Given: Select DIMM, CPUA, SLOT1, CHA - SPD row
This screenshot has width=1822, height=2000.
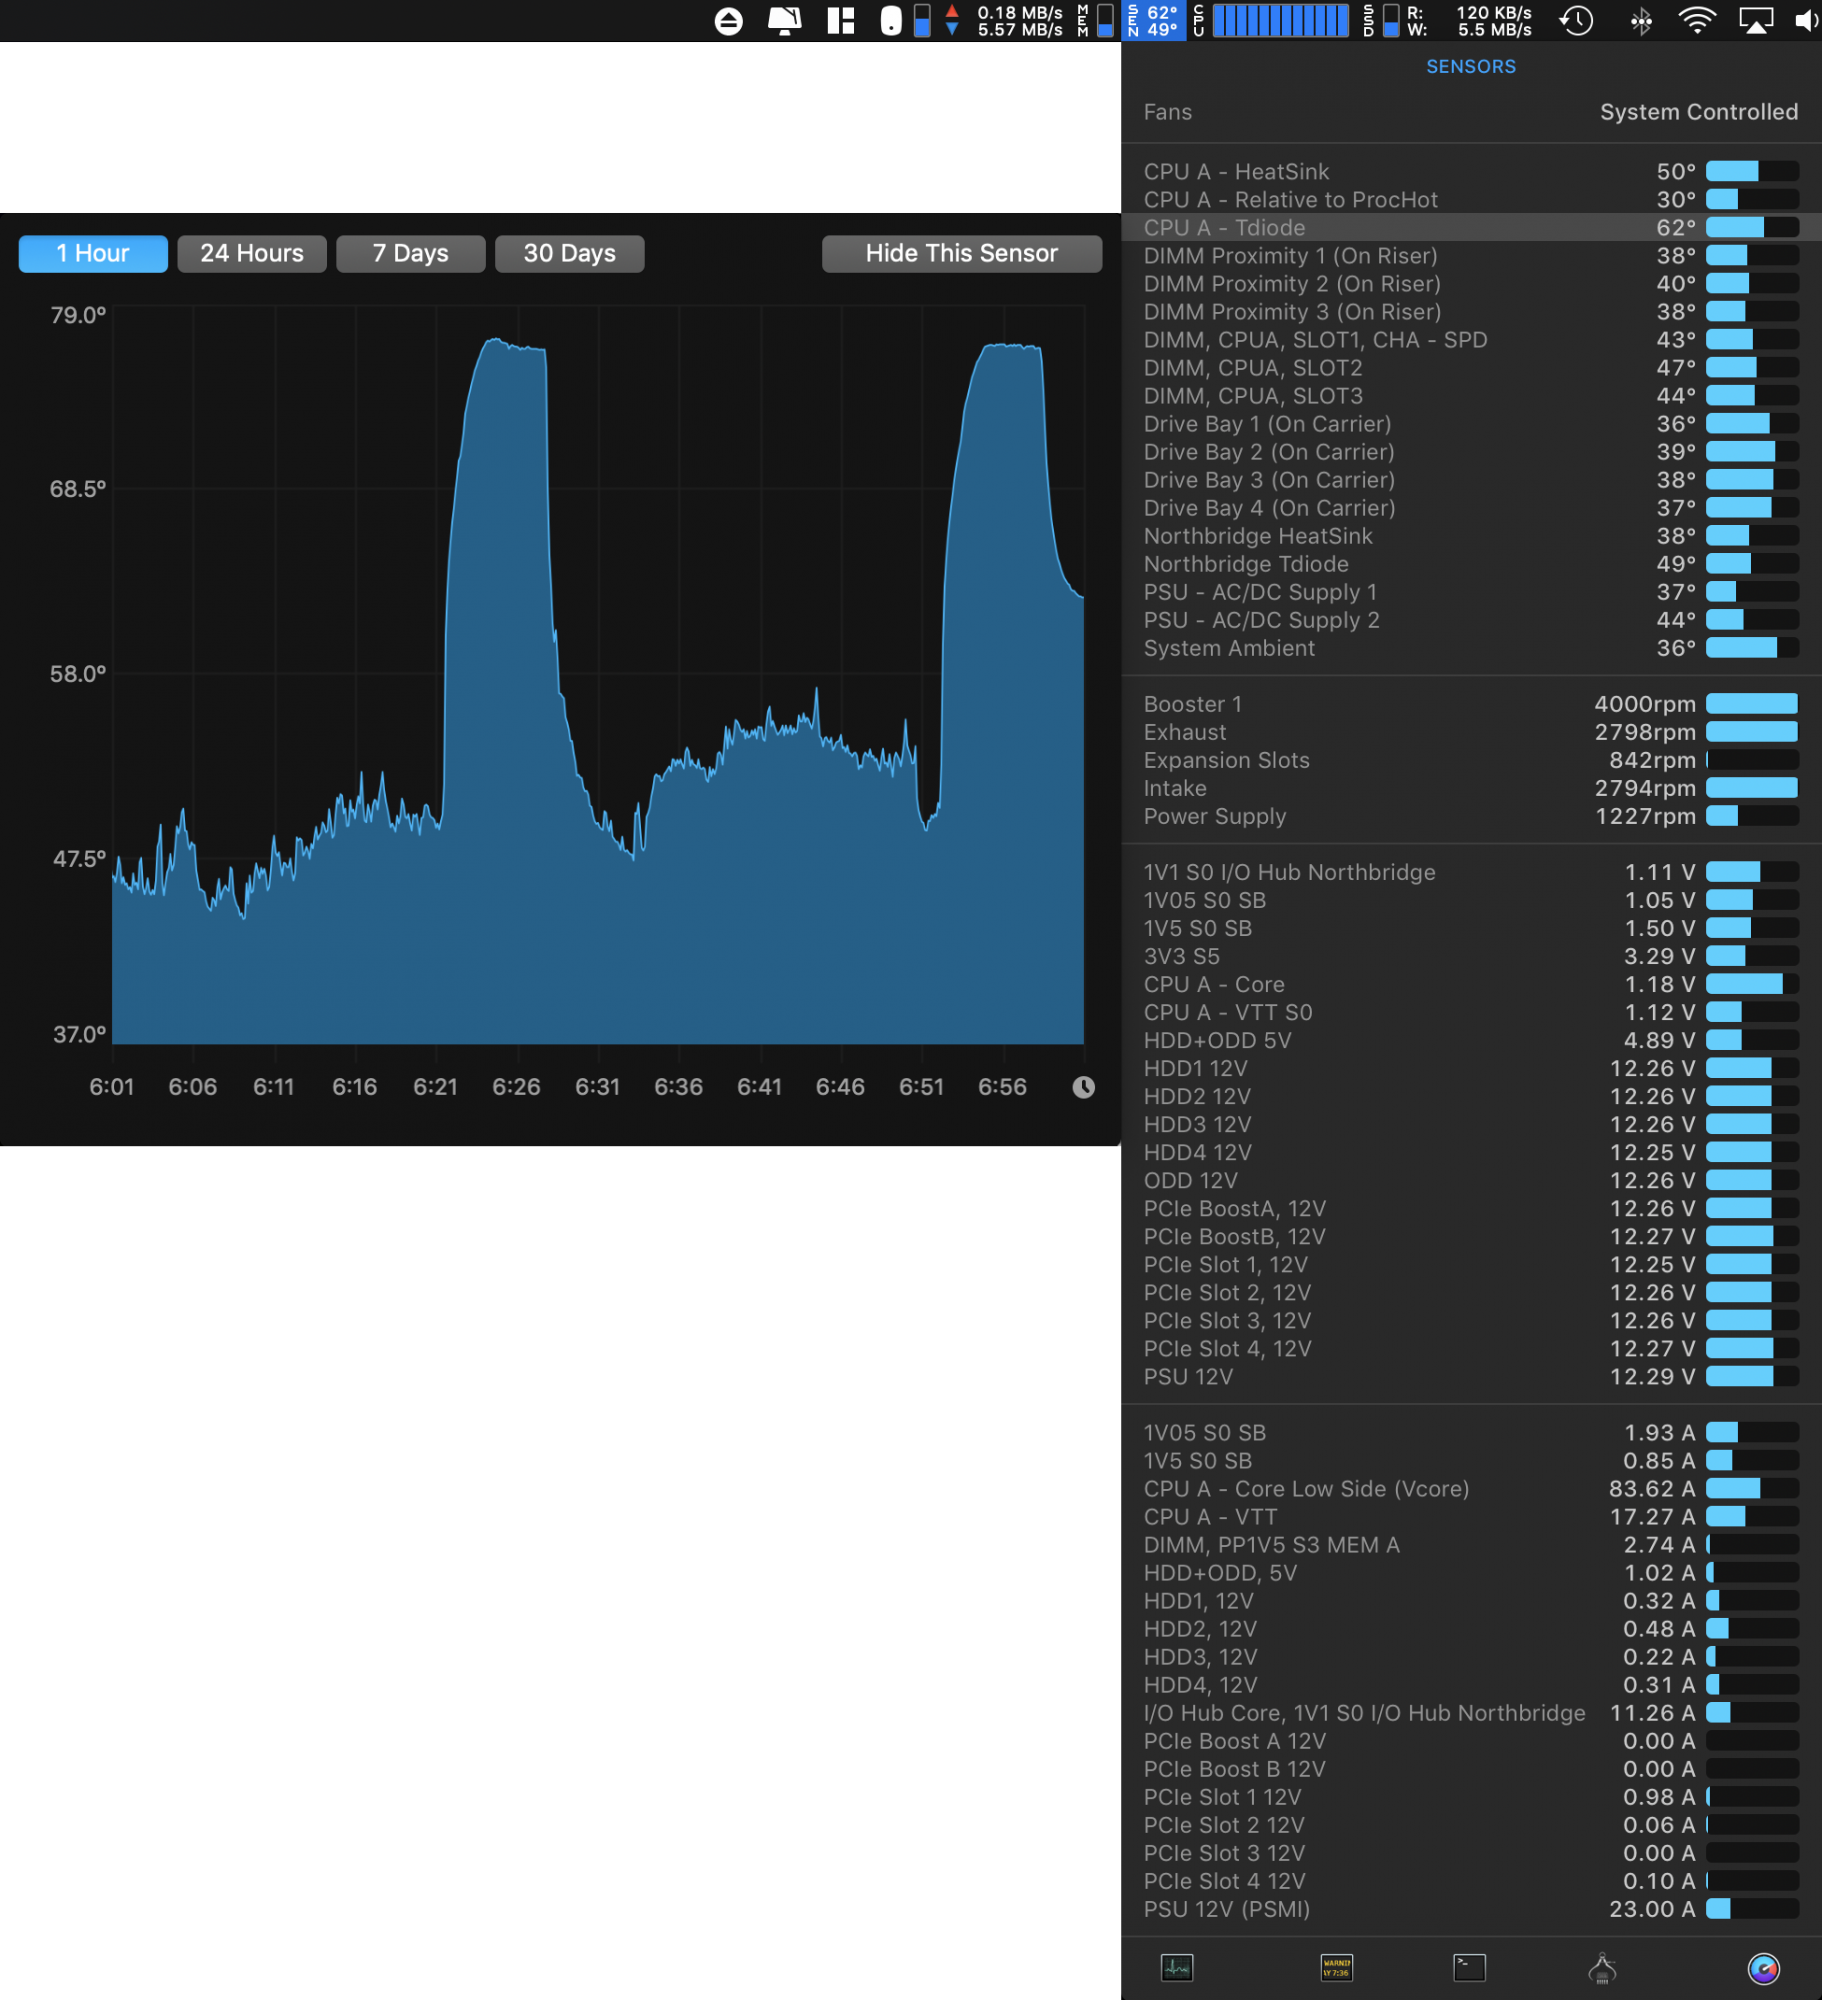Looking at the screenshot, I should (1471, 340).
